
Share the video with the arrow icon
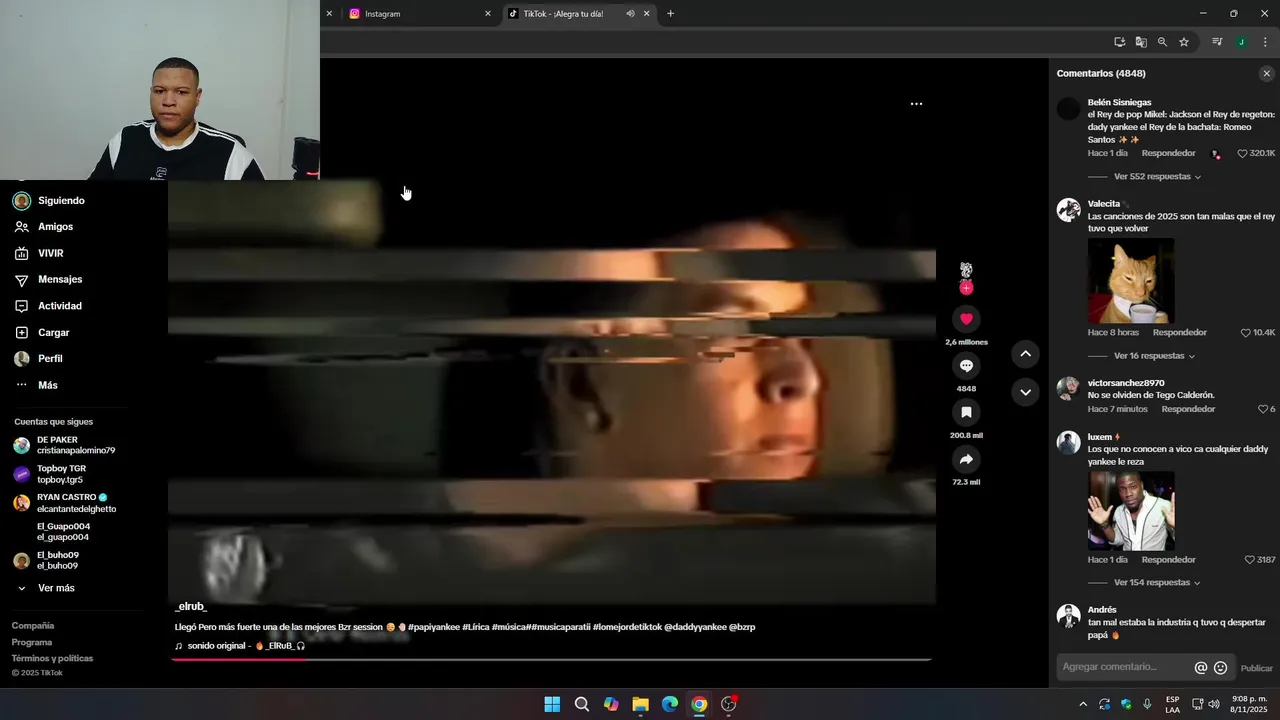(966, 459)
